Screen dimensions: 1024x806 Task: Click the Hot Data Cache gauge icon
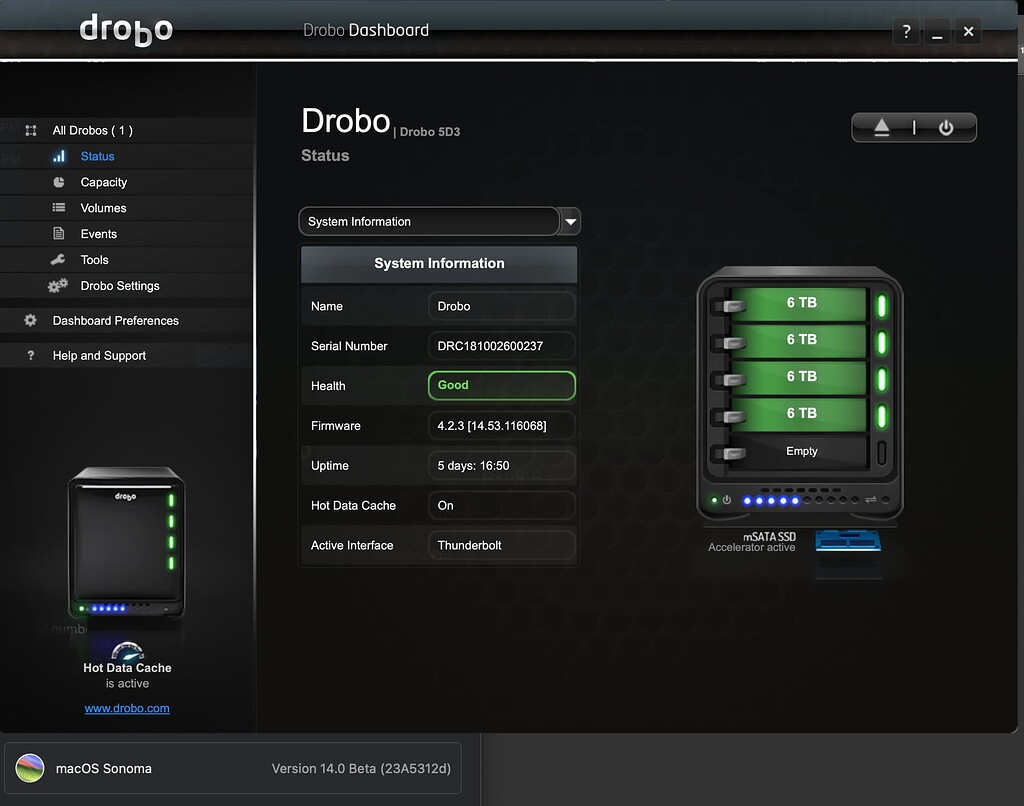point(127,650)
